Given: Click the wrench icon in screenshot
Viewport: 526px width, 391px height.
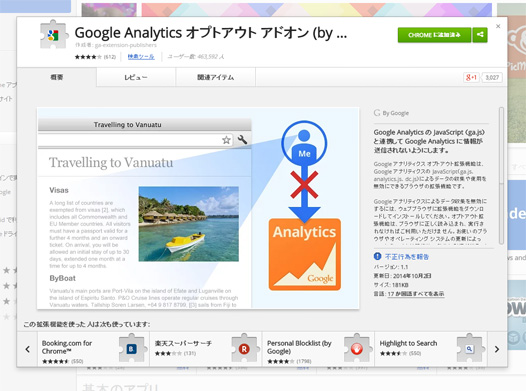Looking at the screenshot, I should point(242,139).
